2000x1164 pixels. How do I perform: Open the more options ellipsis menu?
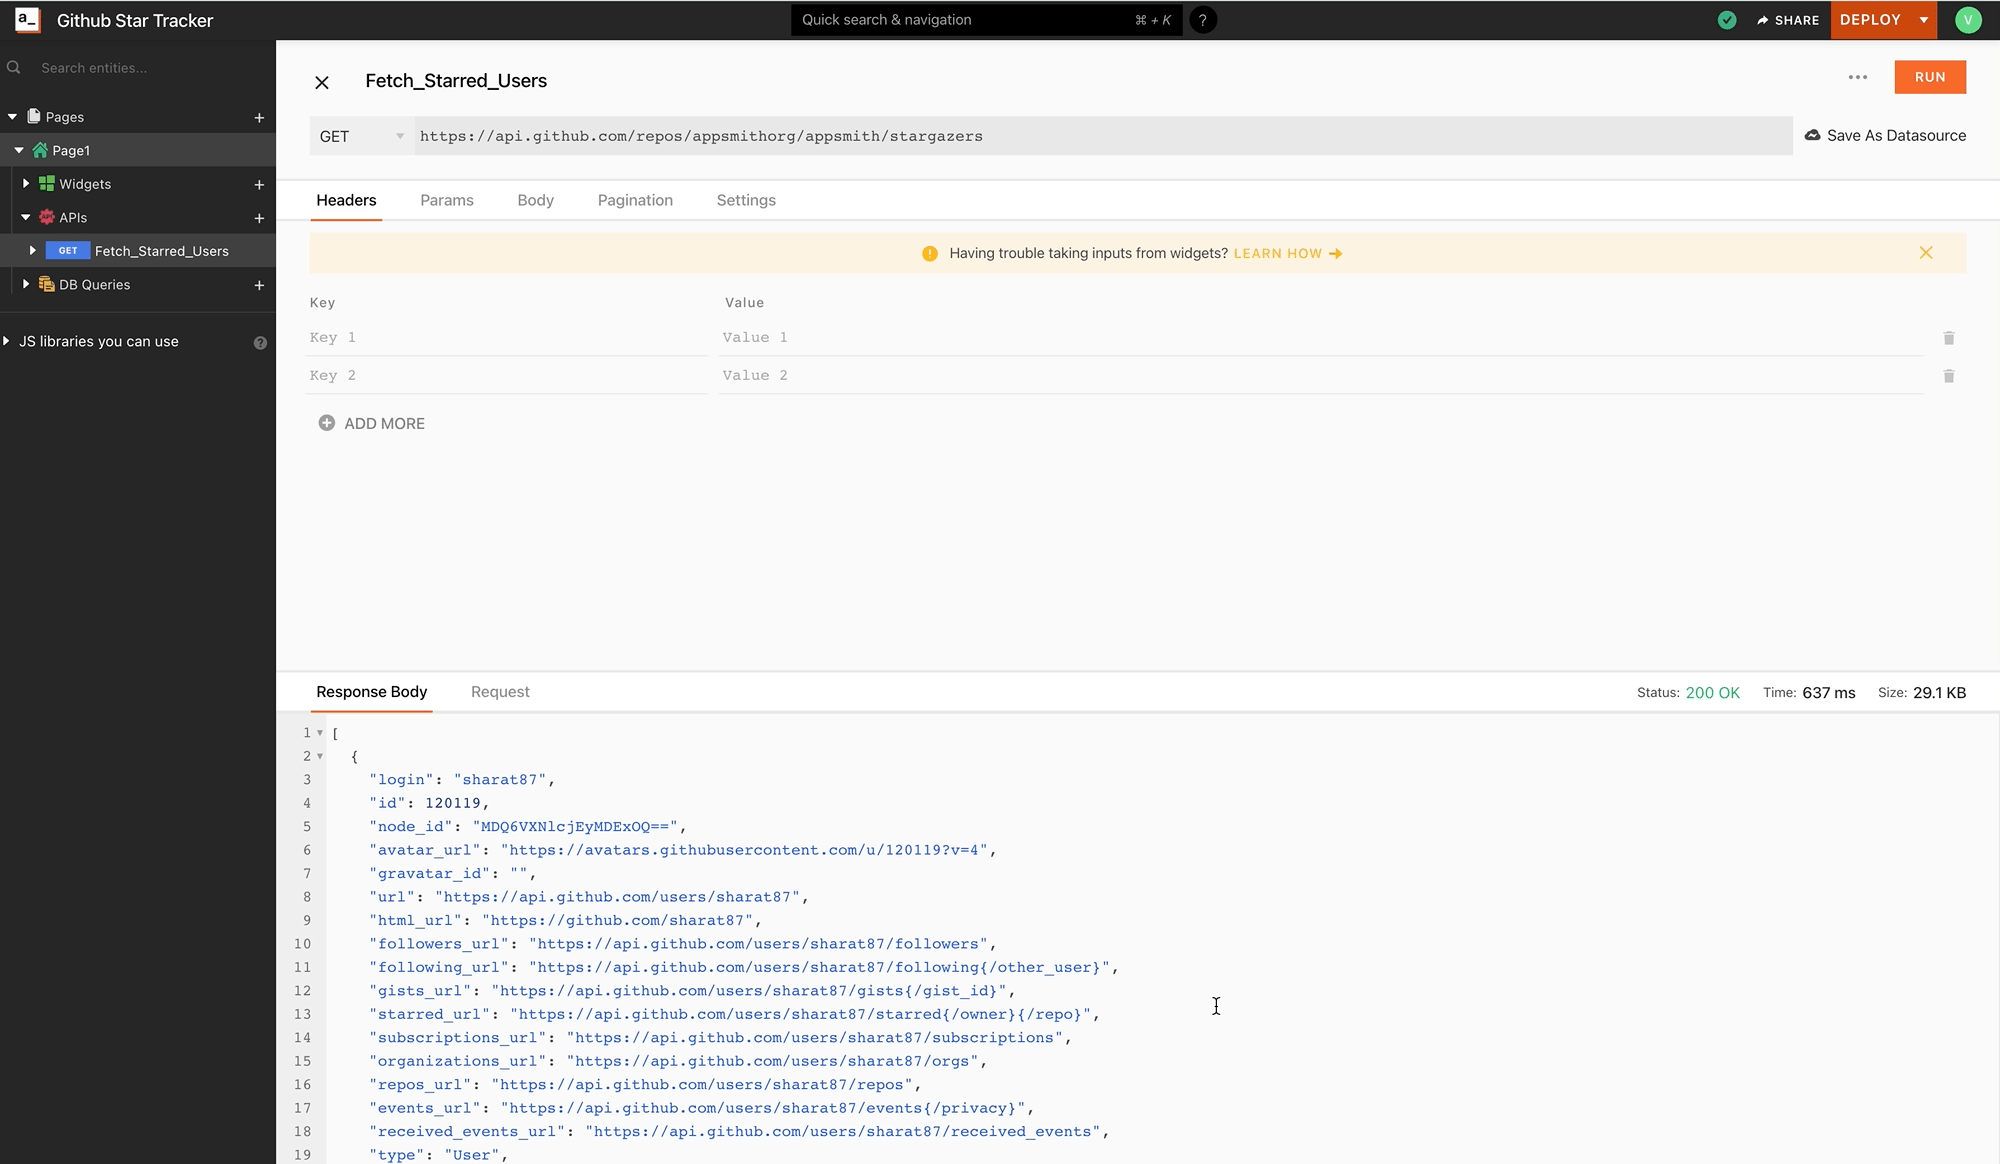(x=1858, y=77)
